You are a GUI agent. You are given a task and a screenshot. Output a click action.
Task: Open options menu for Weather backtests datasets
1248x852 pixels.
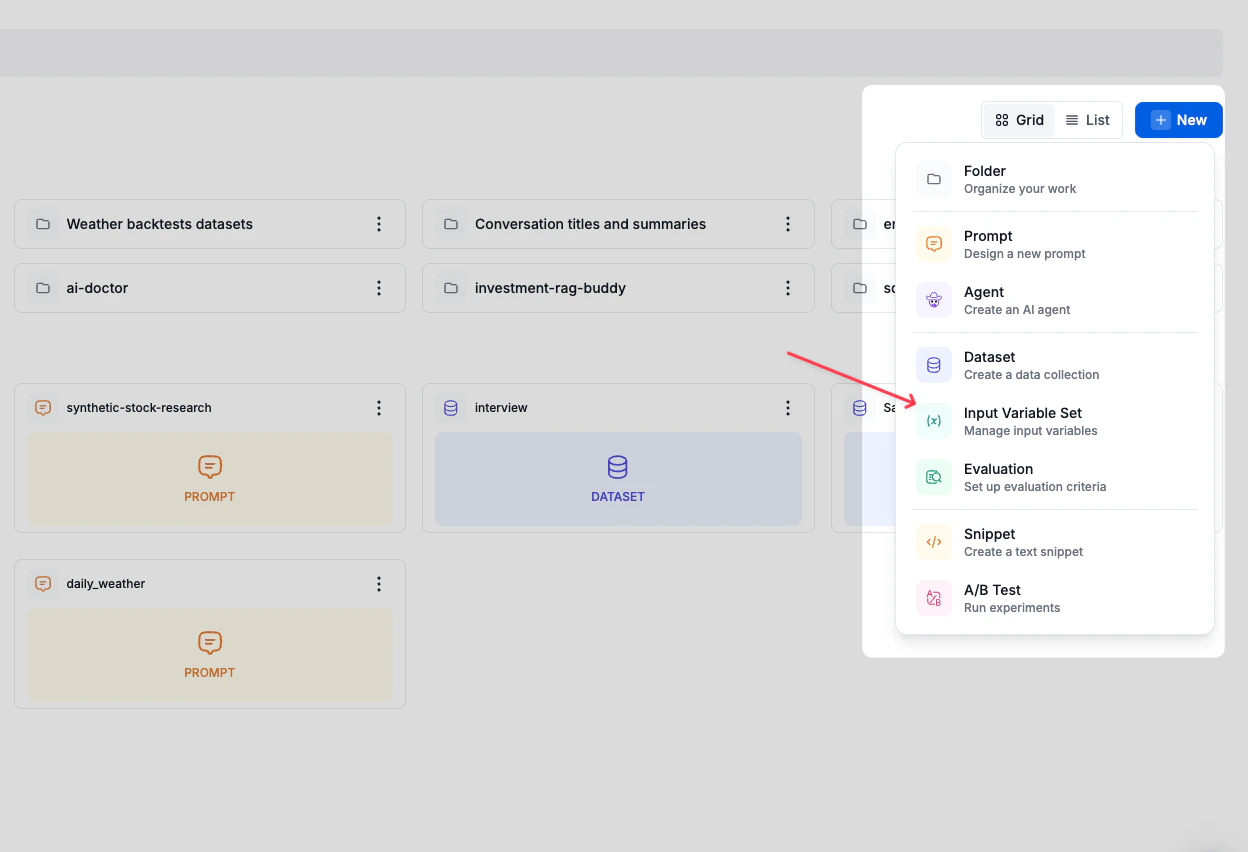pos(379,223)
